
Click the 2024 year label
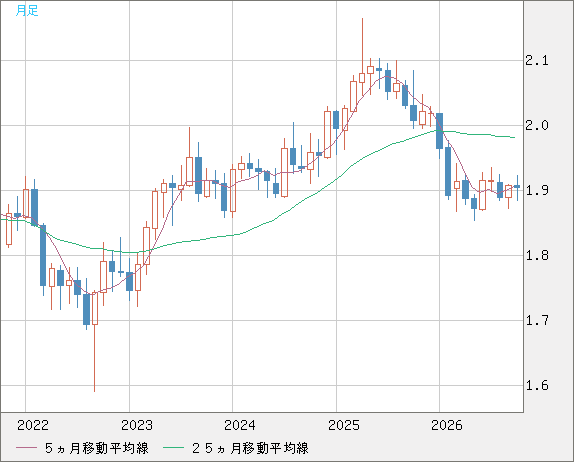[240, 425]
